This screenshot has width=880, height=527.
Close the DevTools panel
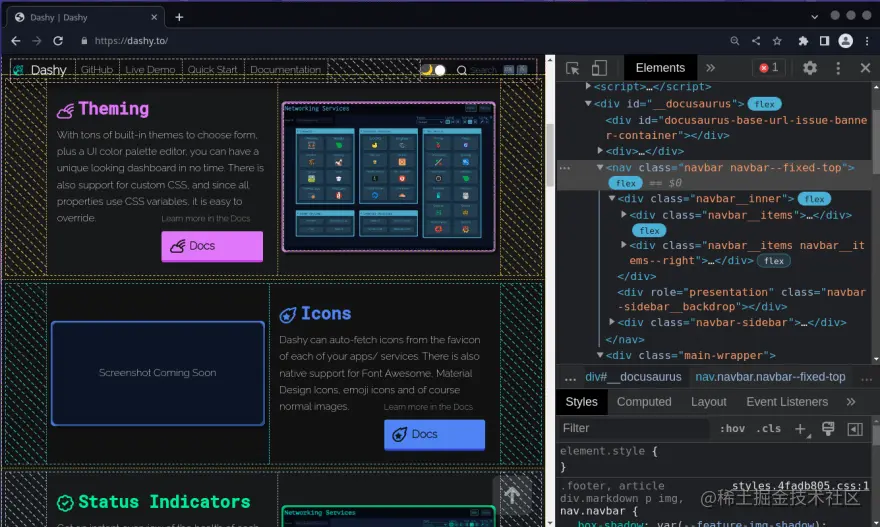865,68
